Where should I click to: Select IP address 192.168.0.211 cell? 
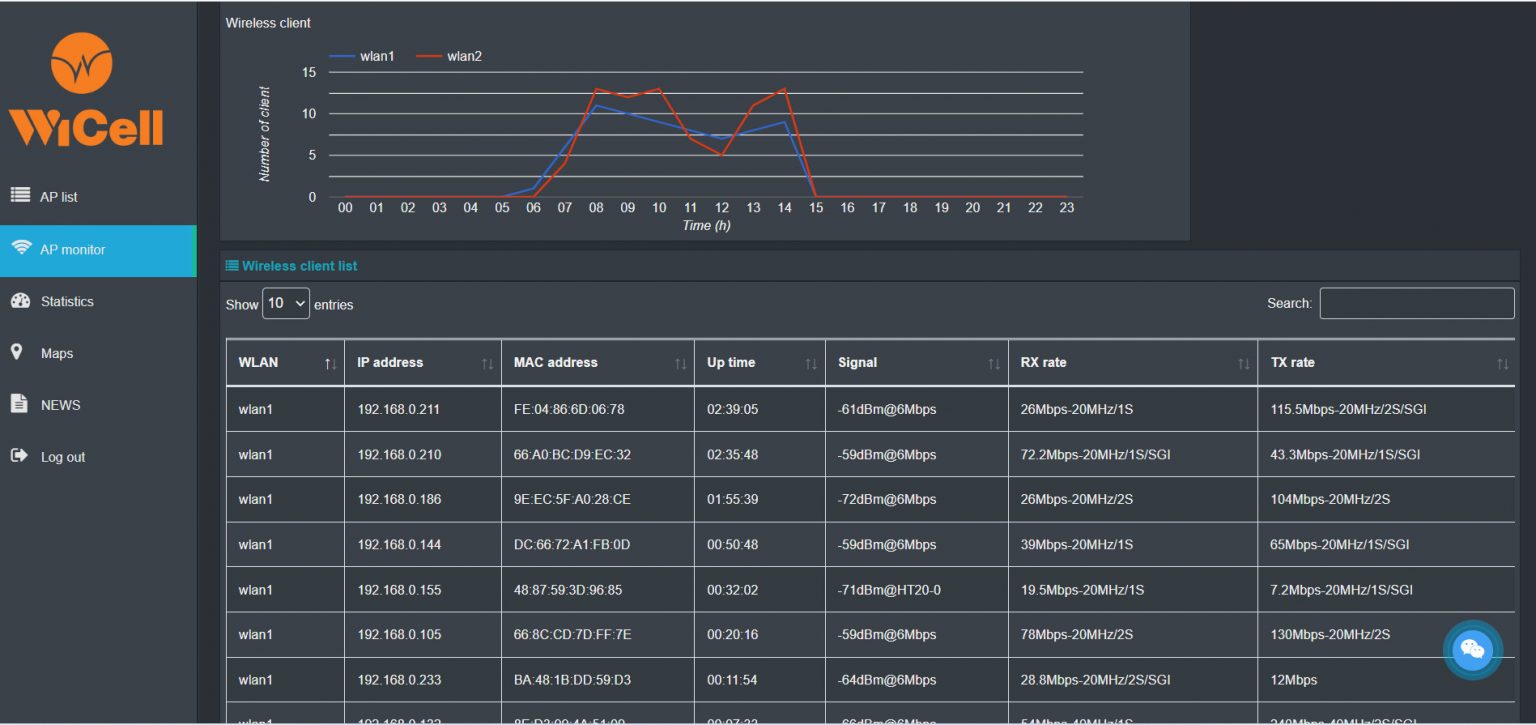[x=423, y=409]
